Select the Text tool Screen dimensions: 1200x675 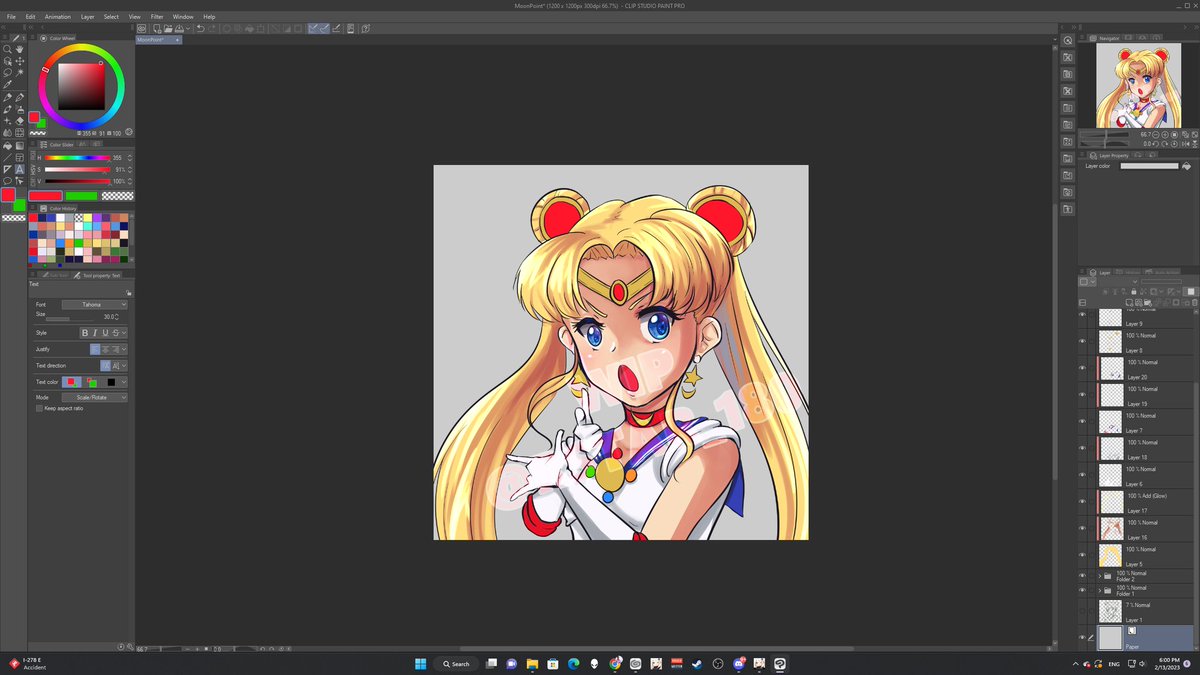coord(20,169)
